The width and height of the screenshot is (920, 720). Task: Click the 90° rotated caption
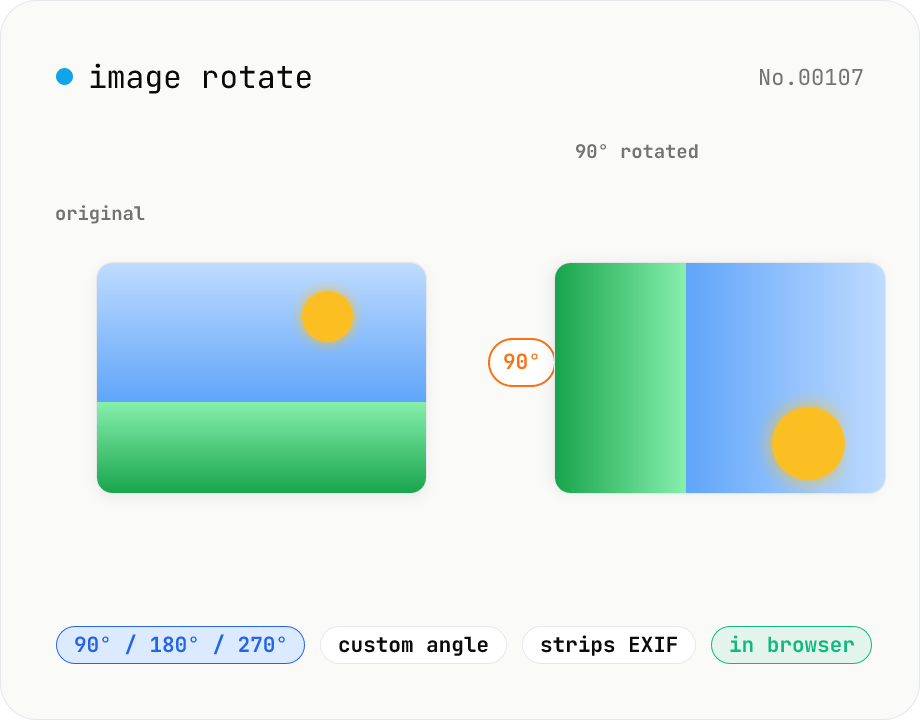(x=637, y=151)
